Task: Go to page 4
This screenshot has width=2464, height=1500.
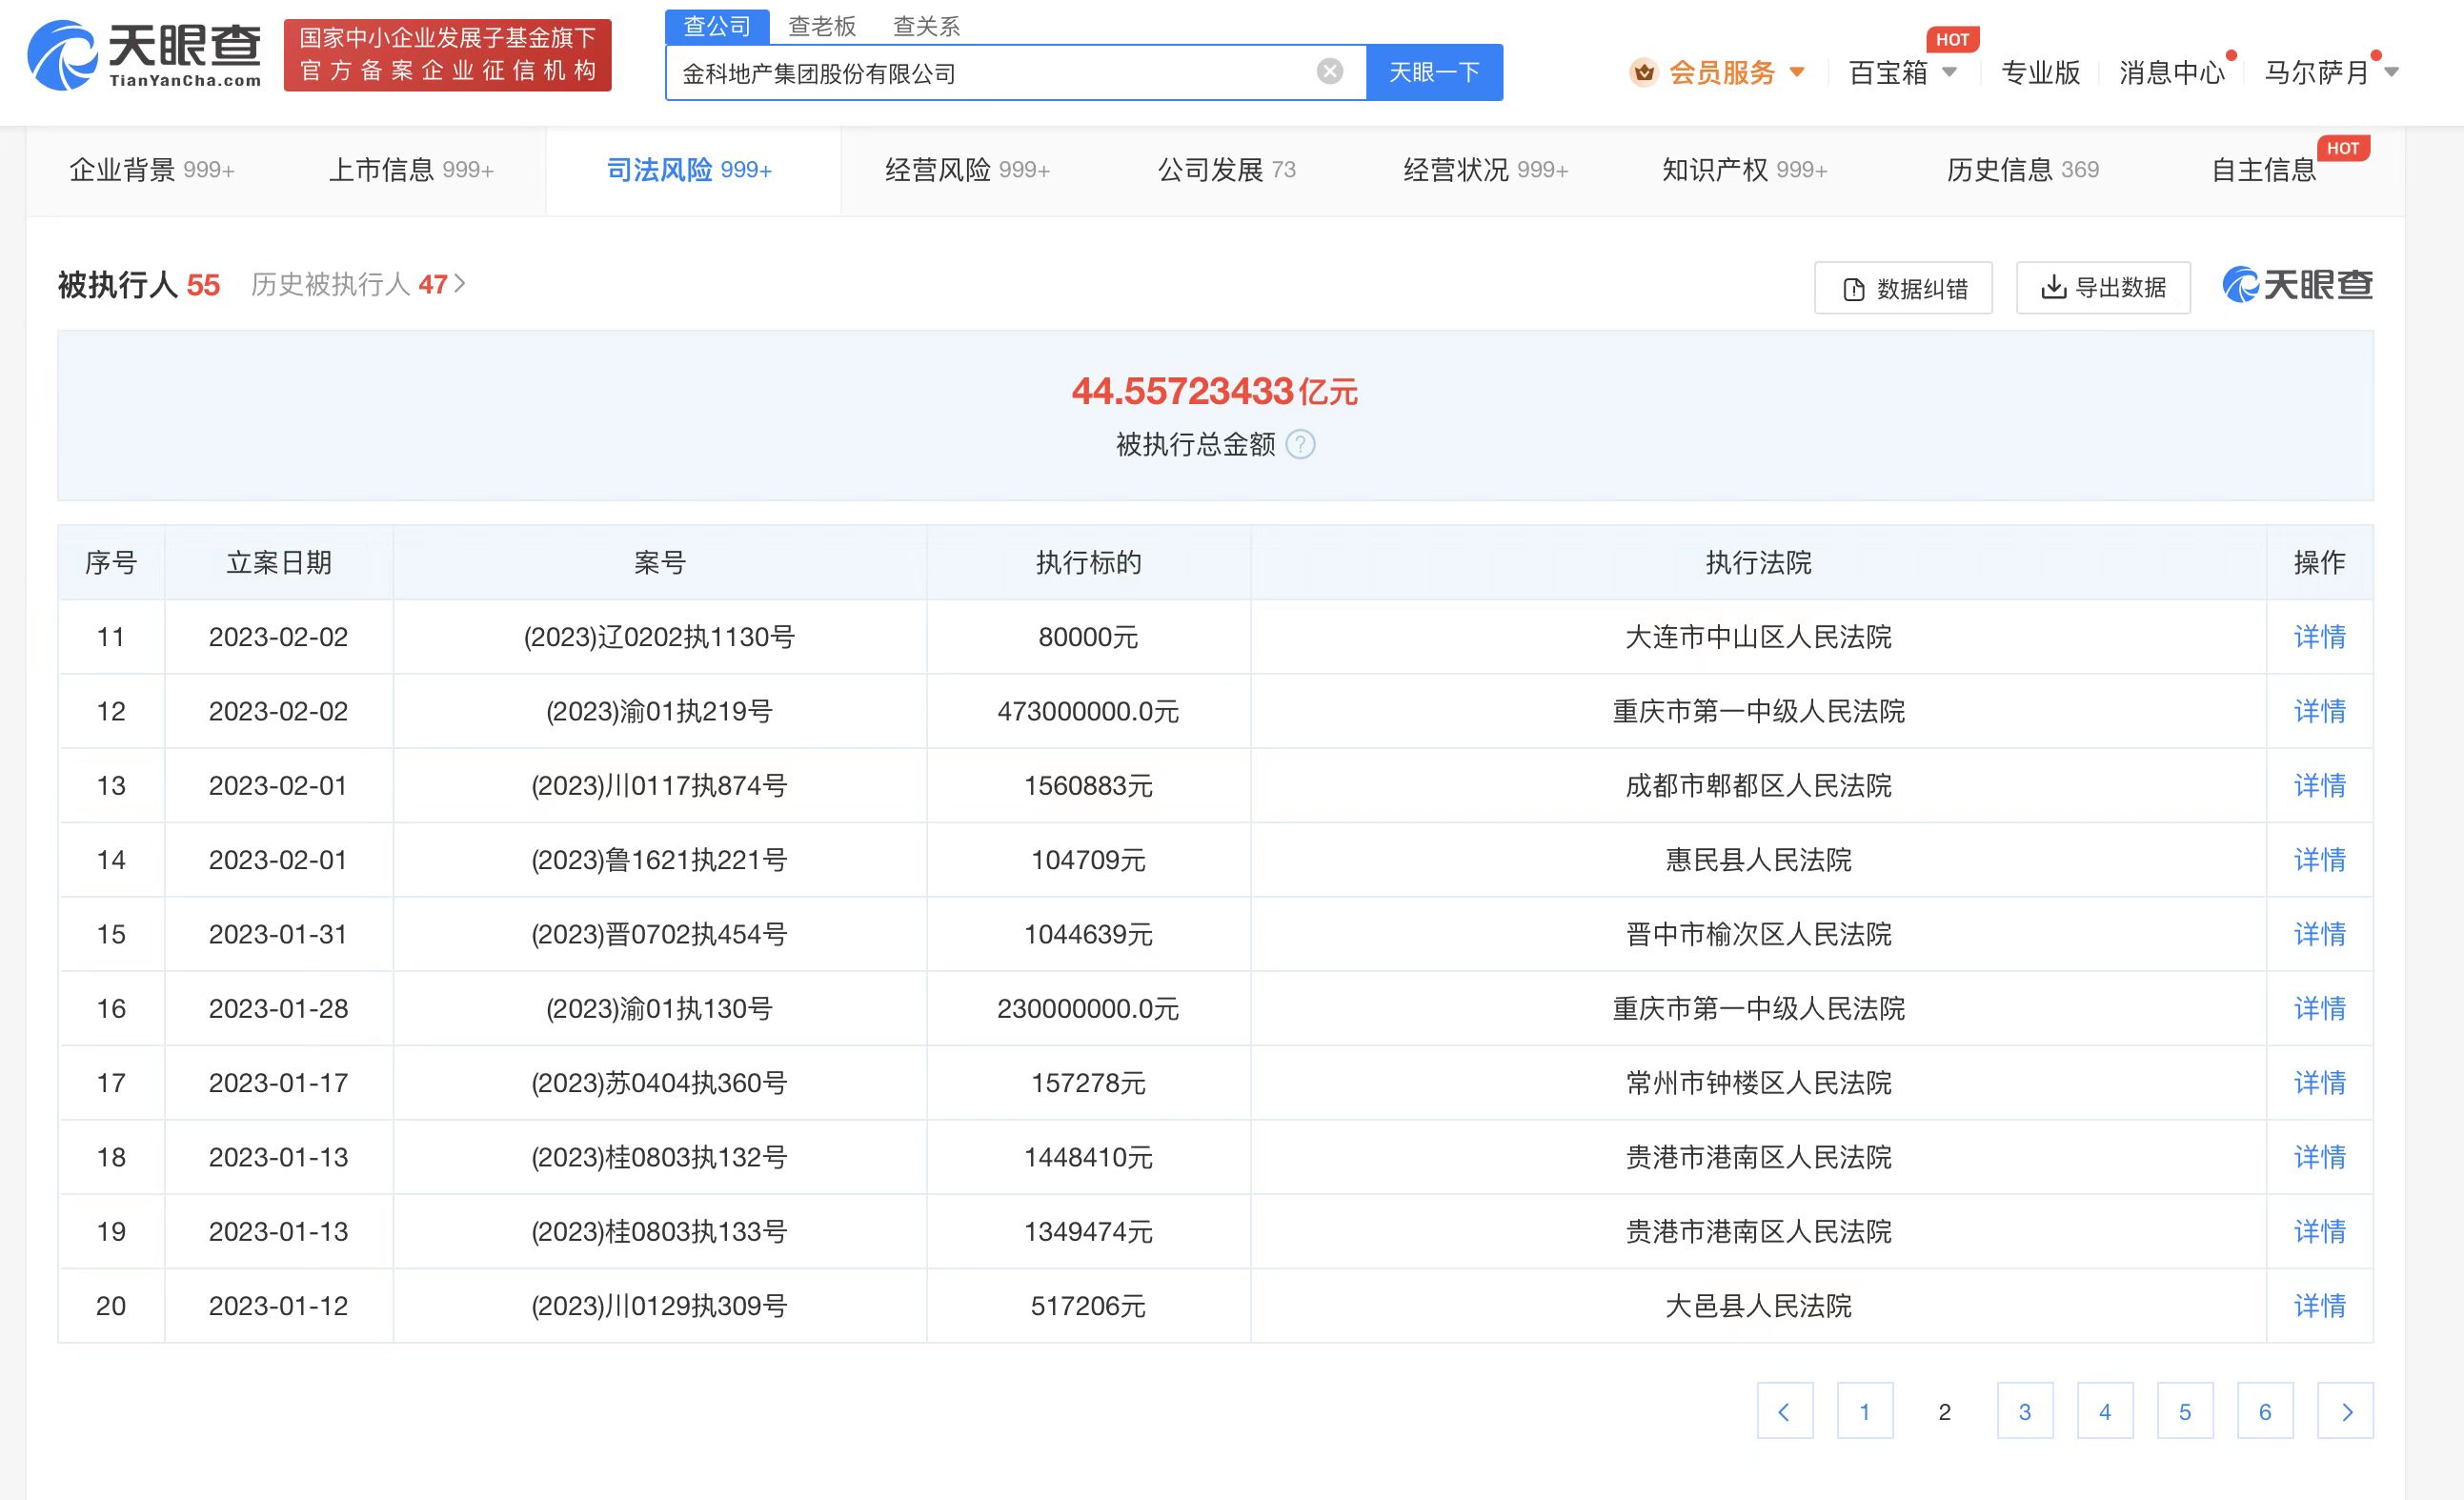Action: 2105,1411
